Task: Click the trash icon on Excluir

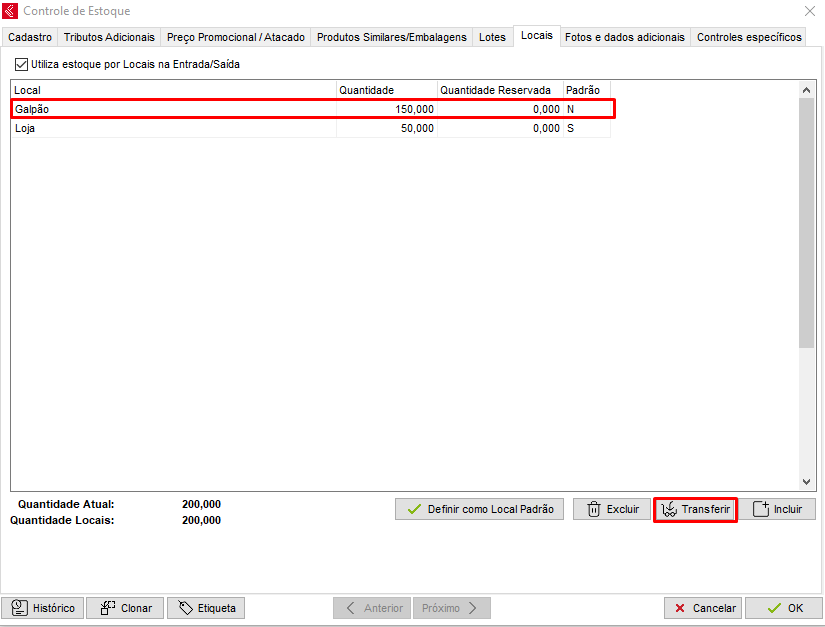Action: pyautogui.click(x=593, y=509)
